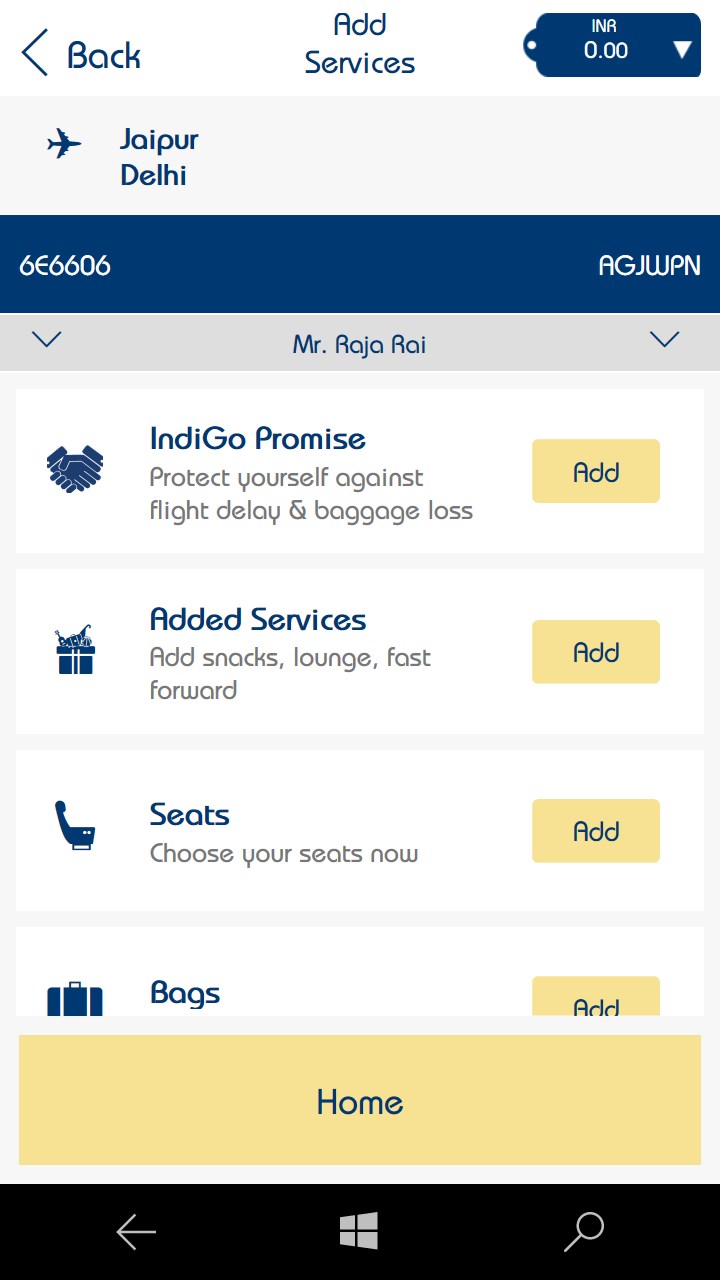
Task: Tap the system search magnifier icon
Action: coord(584,1232)
